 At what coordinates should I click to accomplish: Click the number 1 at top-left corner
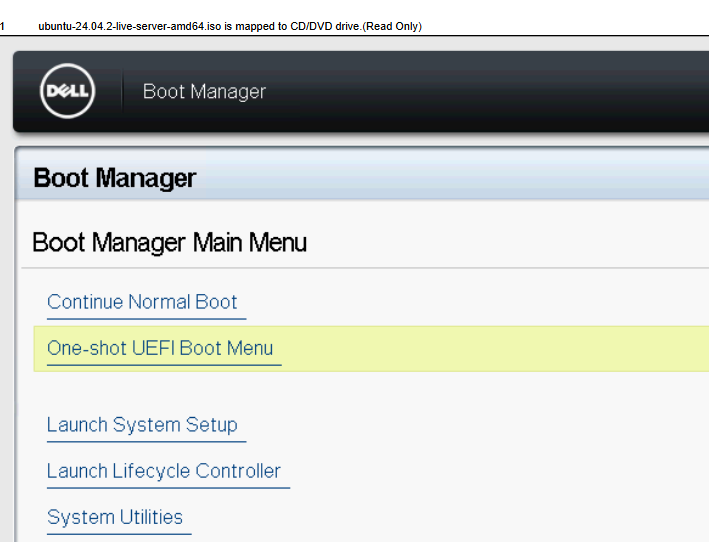(x=3, y=26)
